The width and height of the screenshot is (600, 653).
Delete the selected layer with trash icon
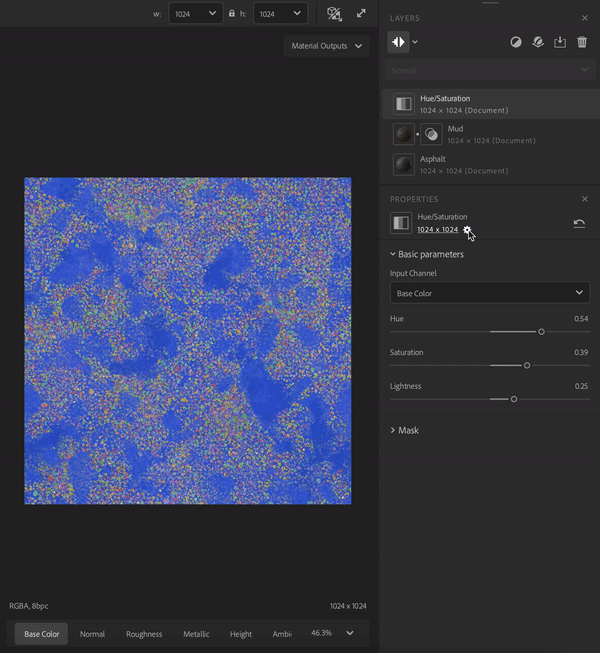(x=582, y=42)
